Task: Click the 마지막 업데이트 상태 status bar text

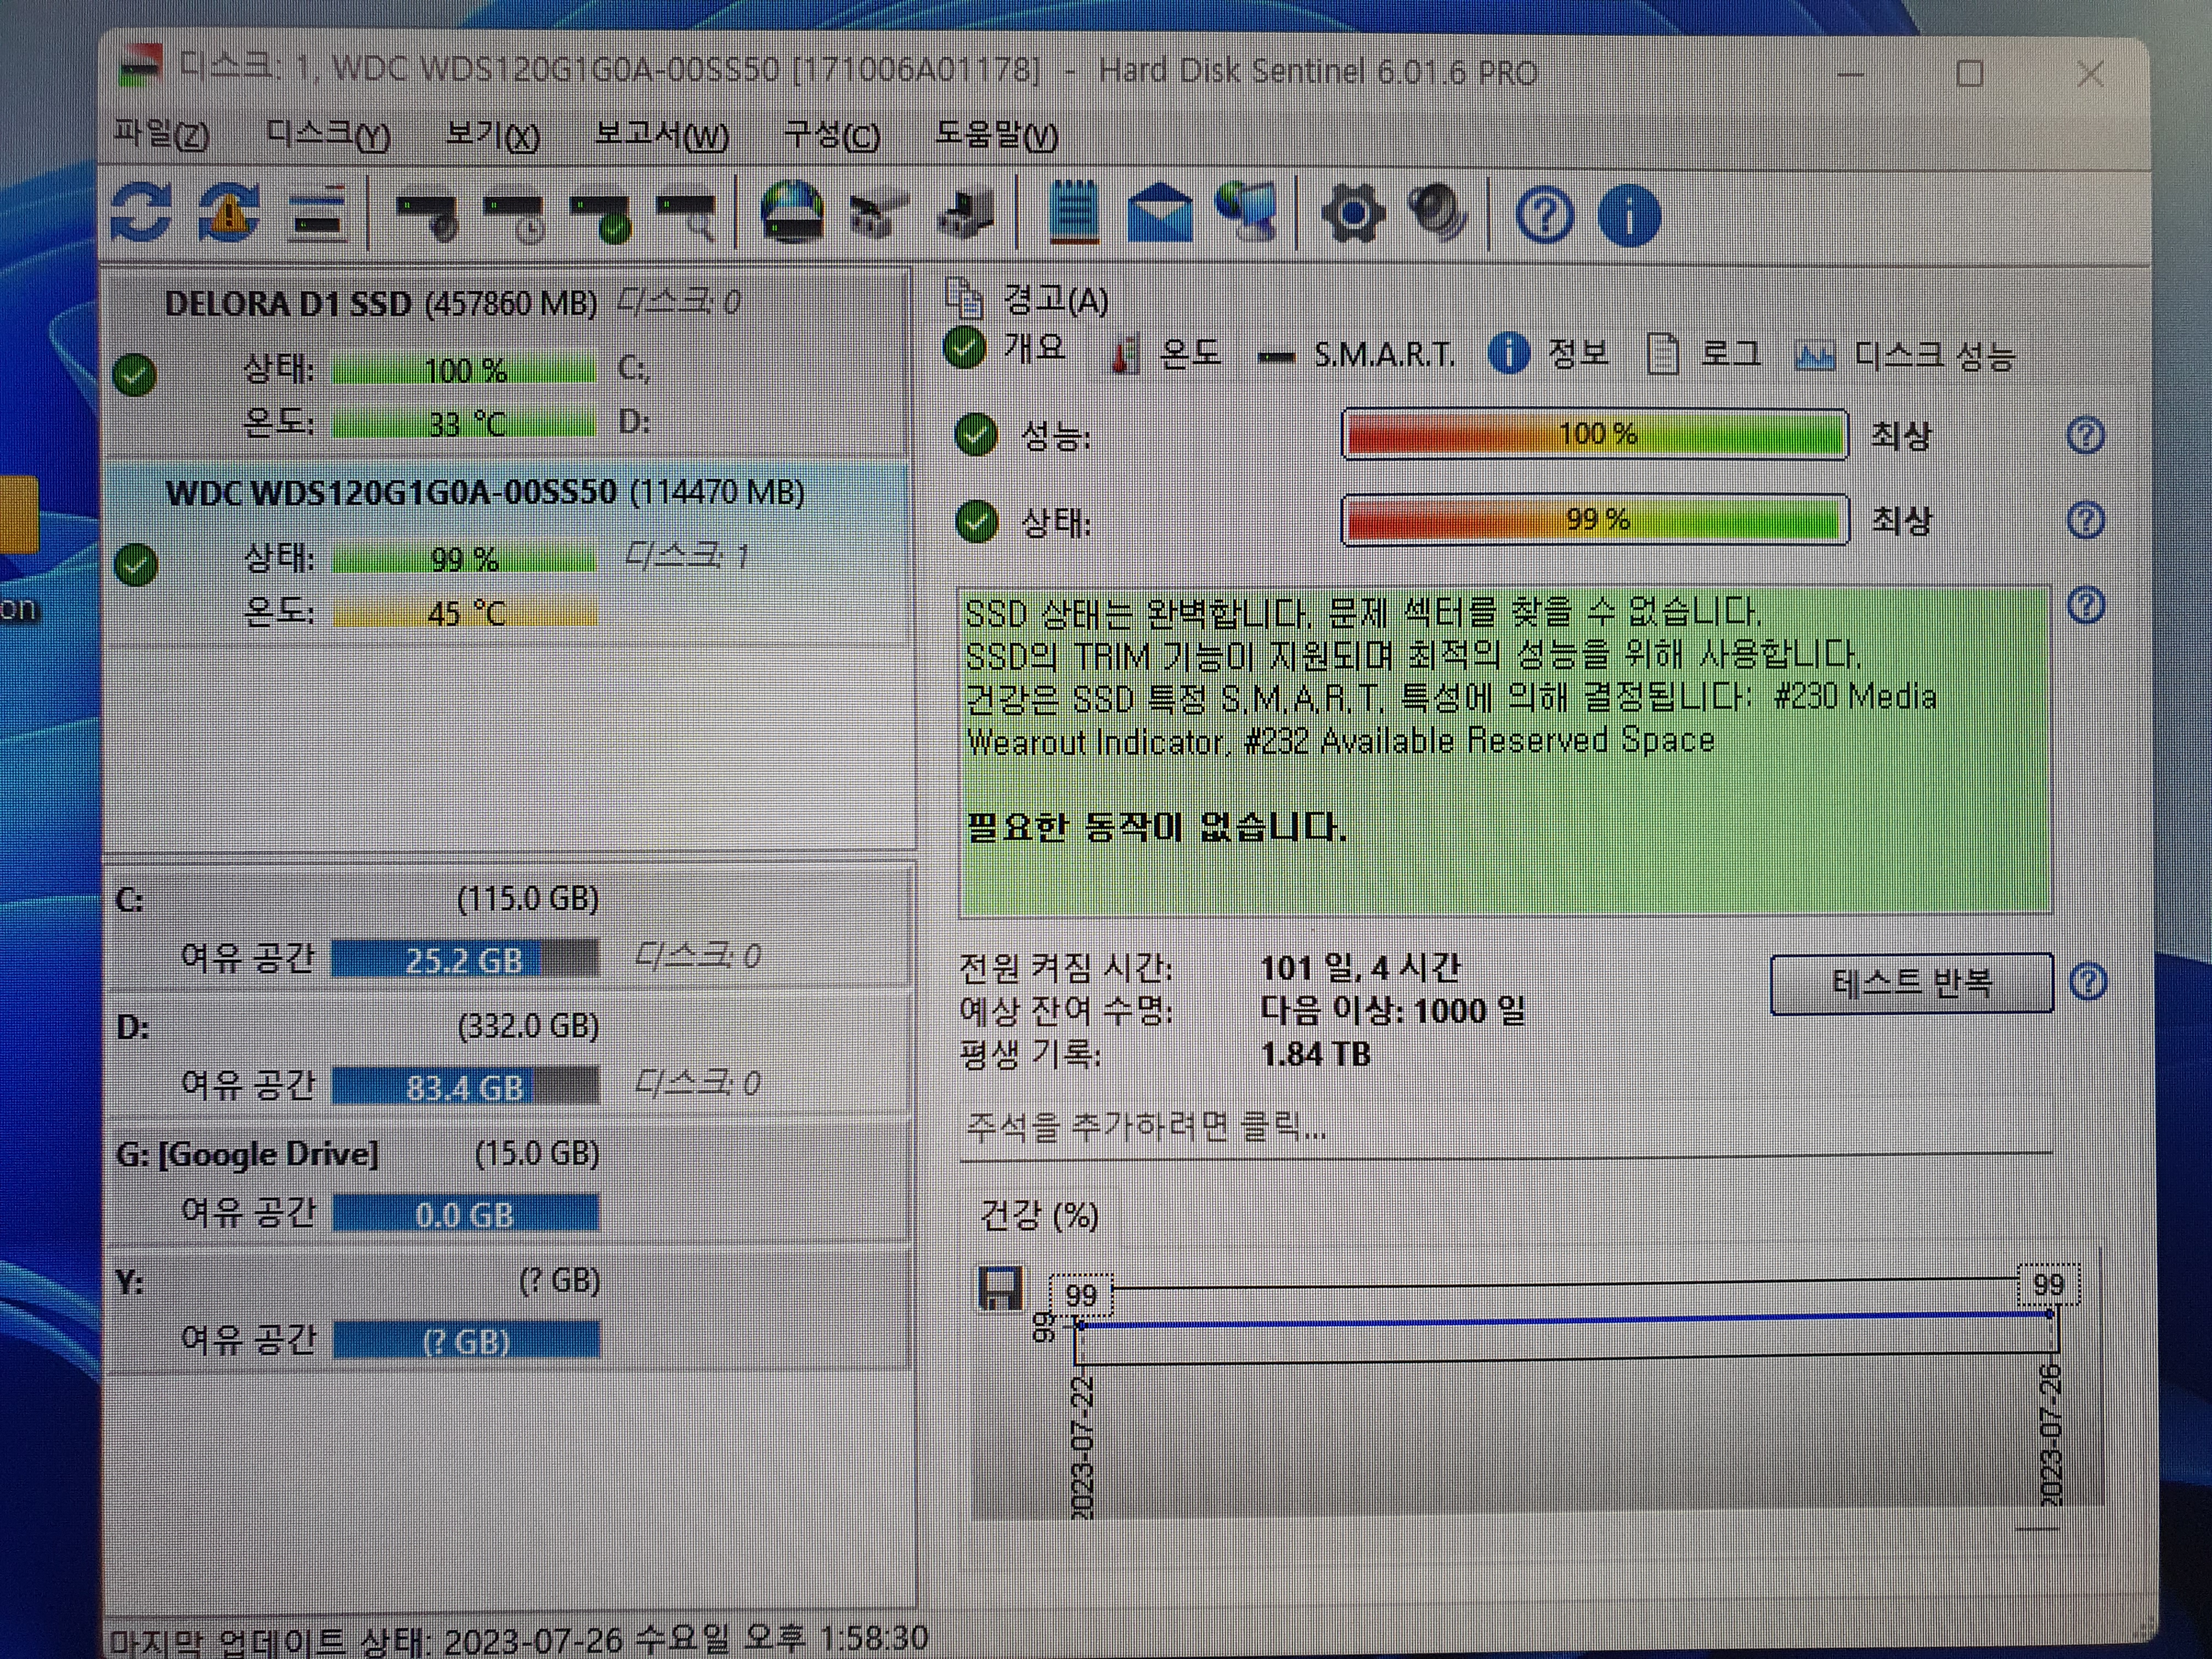Action: (x=518, y=1639)
